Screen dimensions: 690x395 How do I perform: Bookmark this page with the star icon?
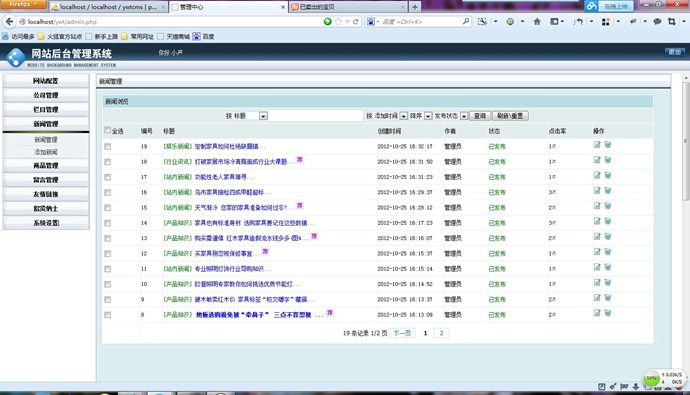[338, 22]
